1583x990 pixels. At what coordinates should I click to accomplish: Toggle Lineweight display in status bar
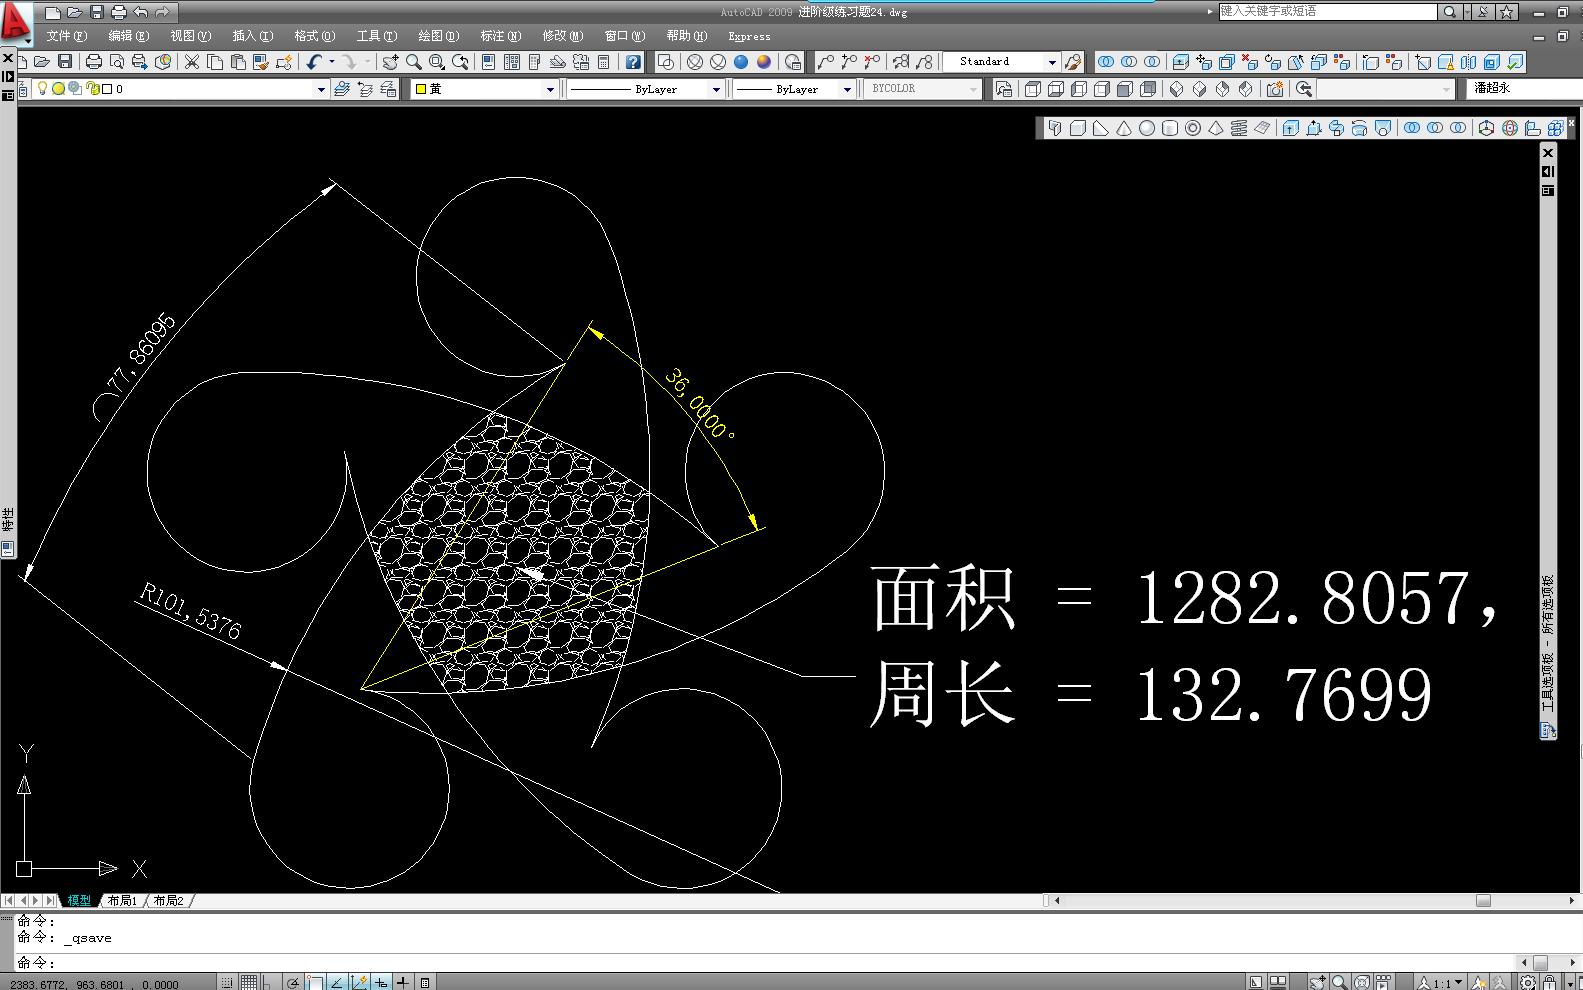403,982
